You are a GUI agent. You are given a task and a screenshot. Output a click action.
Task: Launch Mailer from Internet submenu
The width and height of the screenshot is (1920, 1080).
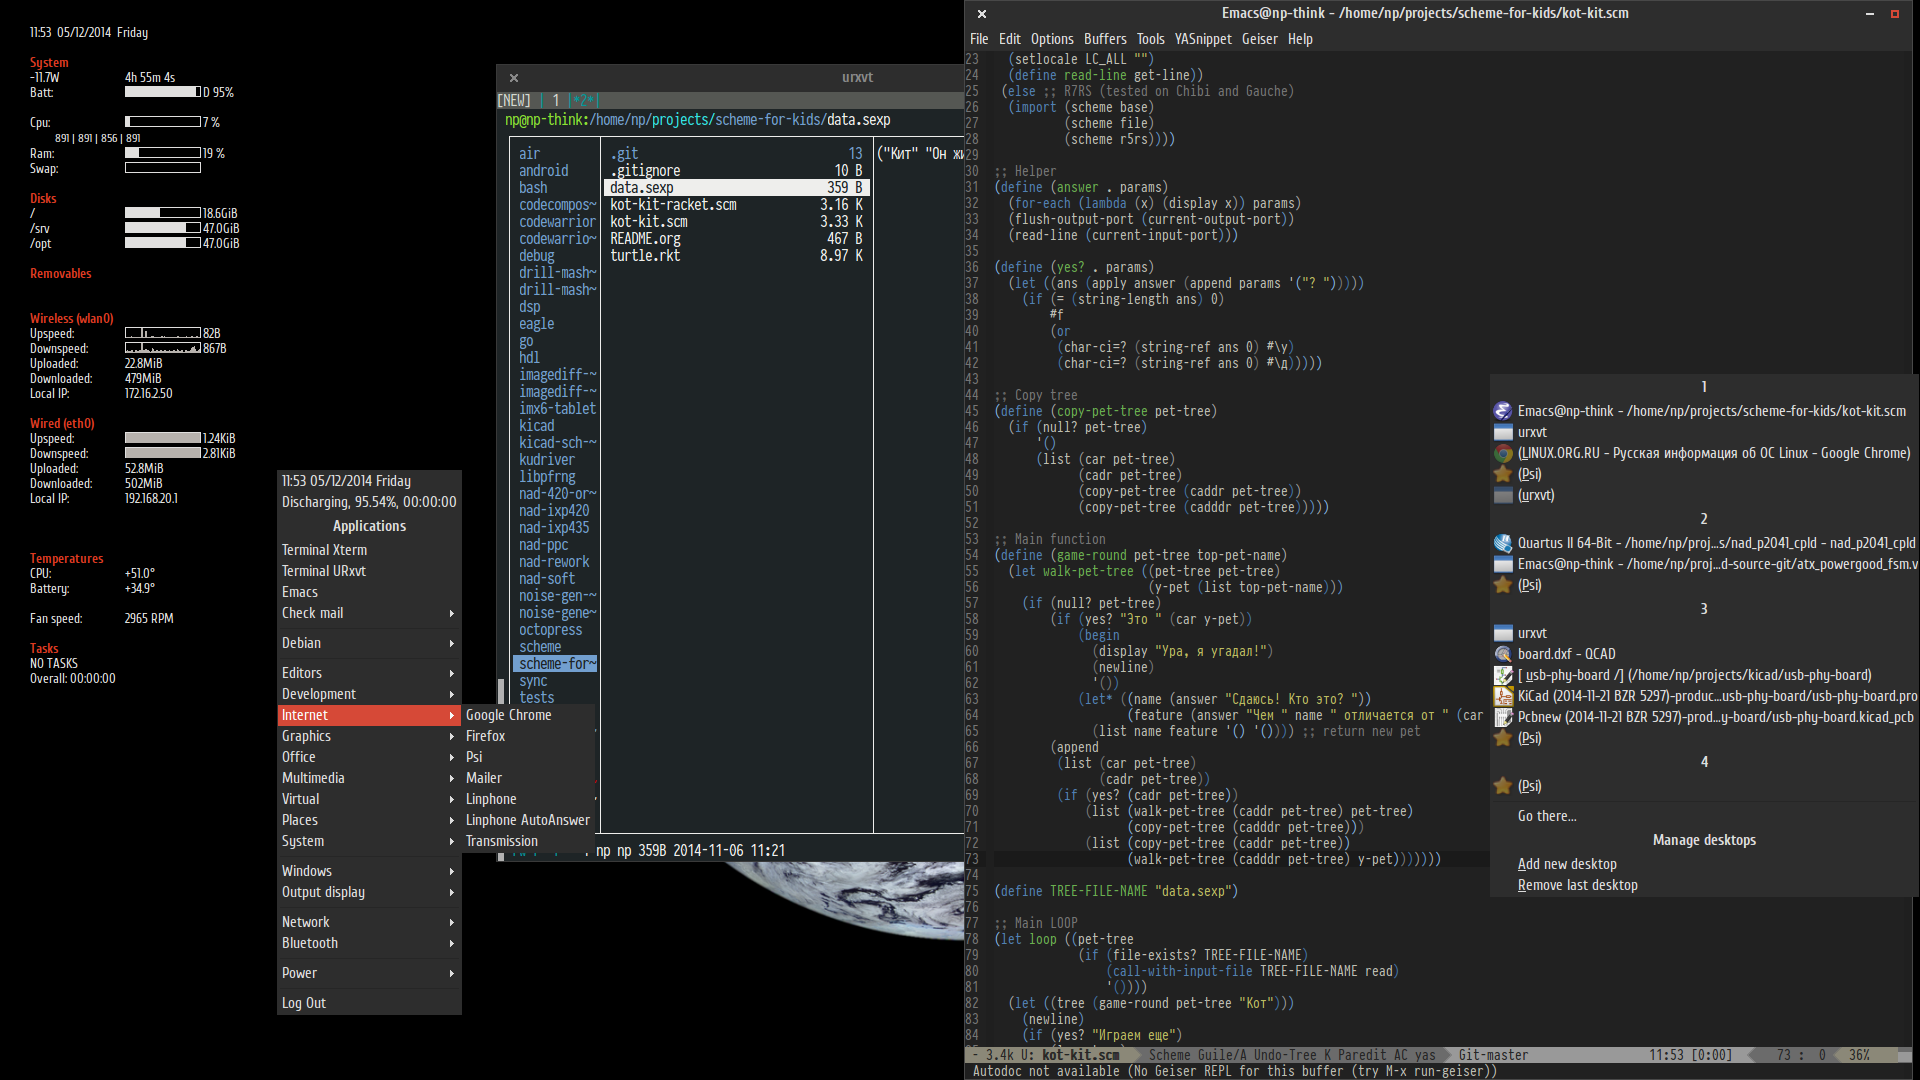529,778
